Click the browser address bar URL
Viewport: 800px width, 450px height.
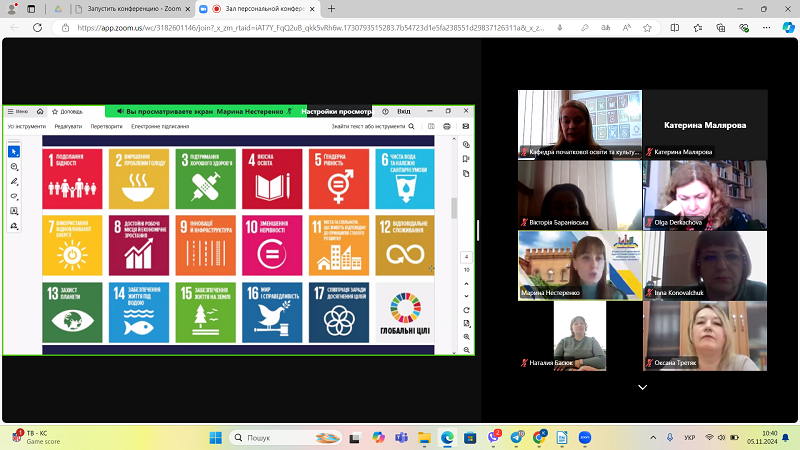coord(311,28)
